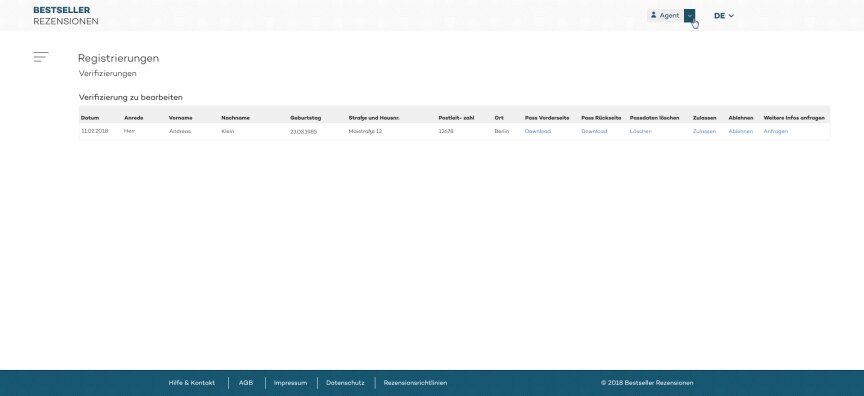864x396 pixels.
Task: Download the Pass Rückseite file
Action: (594, 131)
